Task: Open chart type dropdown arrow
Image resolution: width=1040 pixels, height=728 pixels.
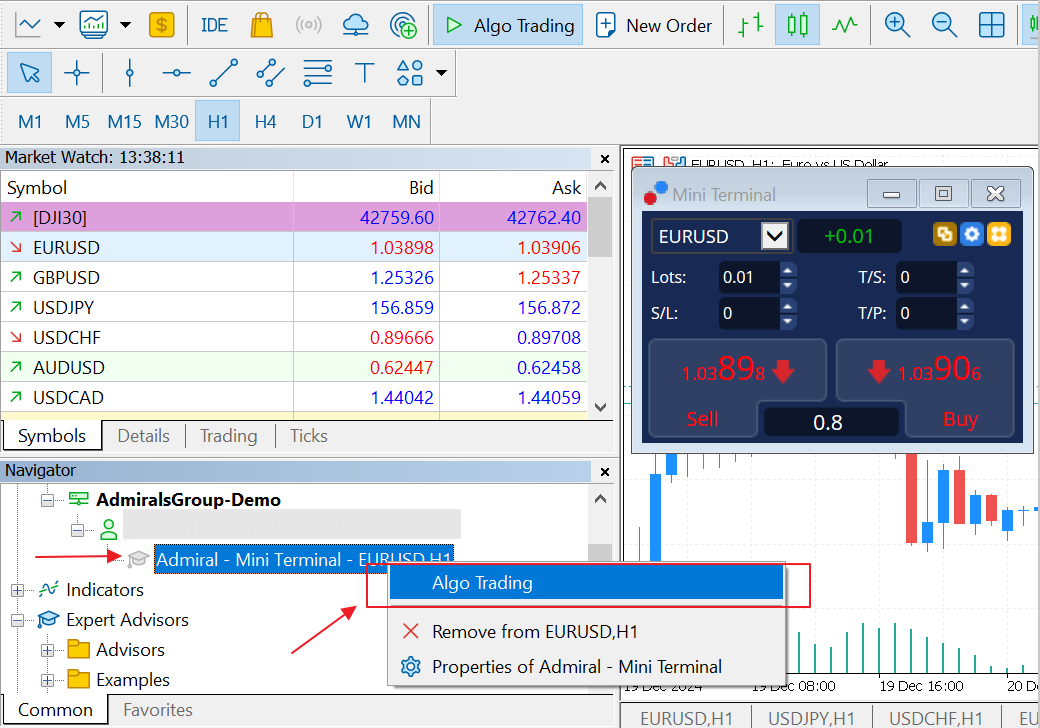Action: click(59, 25)
